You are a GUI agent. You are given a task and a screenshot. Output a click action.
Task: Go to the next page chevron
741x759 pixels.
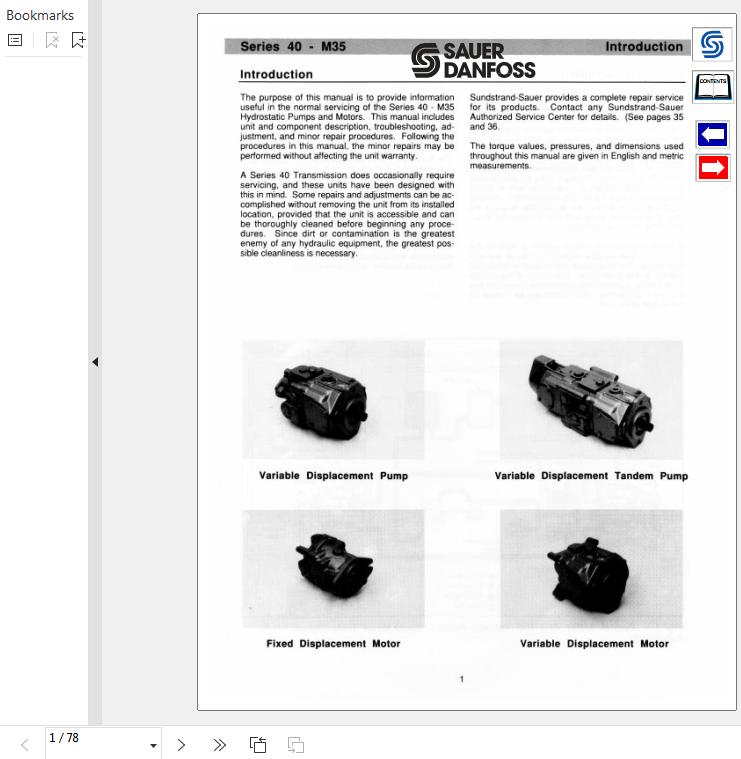[181, 745]
